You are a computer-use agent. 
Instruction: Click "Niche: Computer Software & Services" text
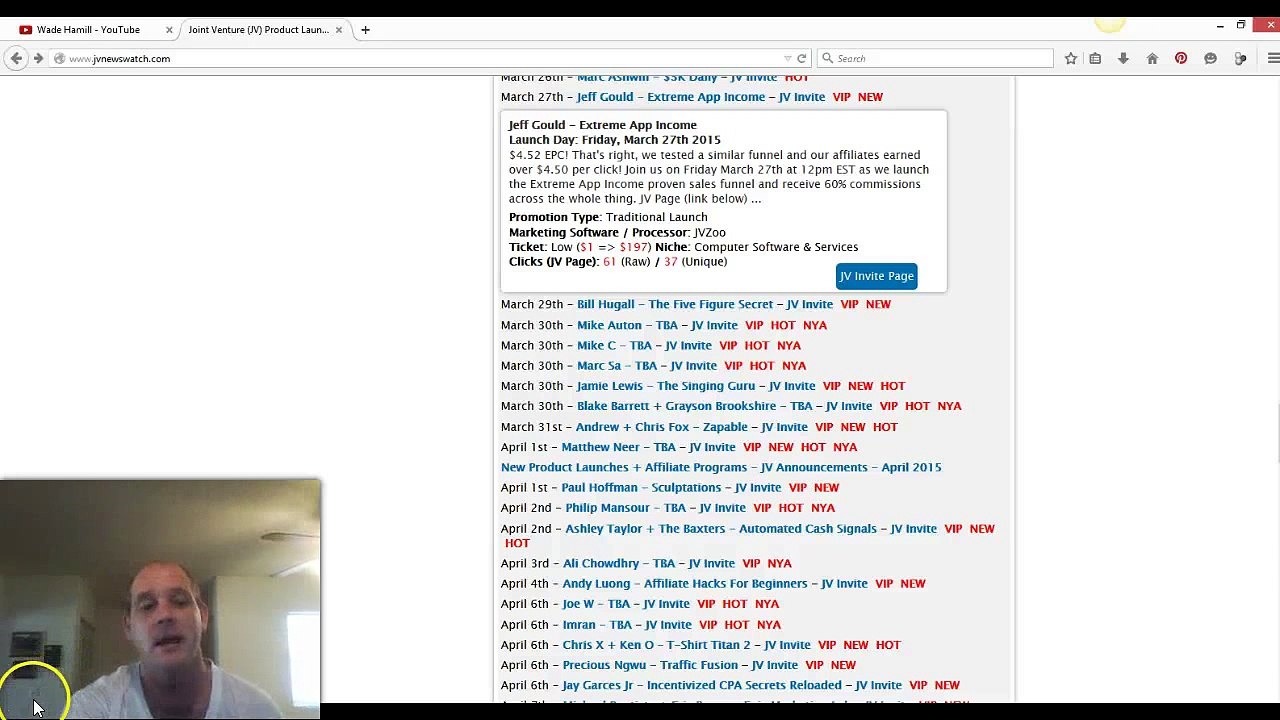(x=757, y=247)
